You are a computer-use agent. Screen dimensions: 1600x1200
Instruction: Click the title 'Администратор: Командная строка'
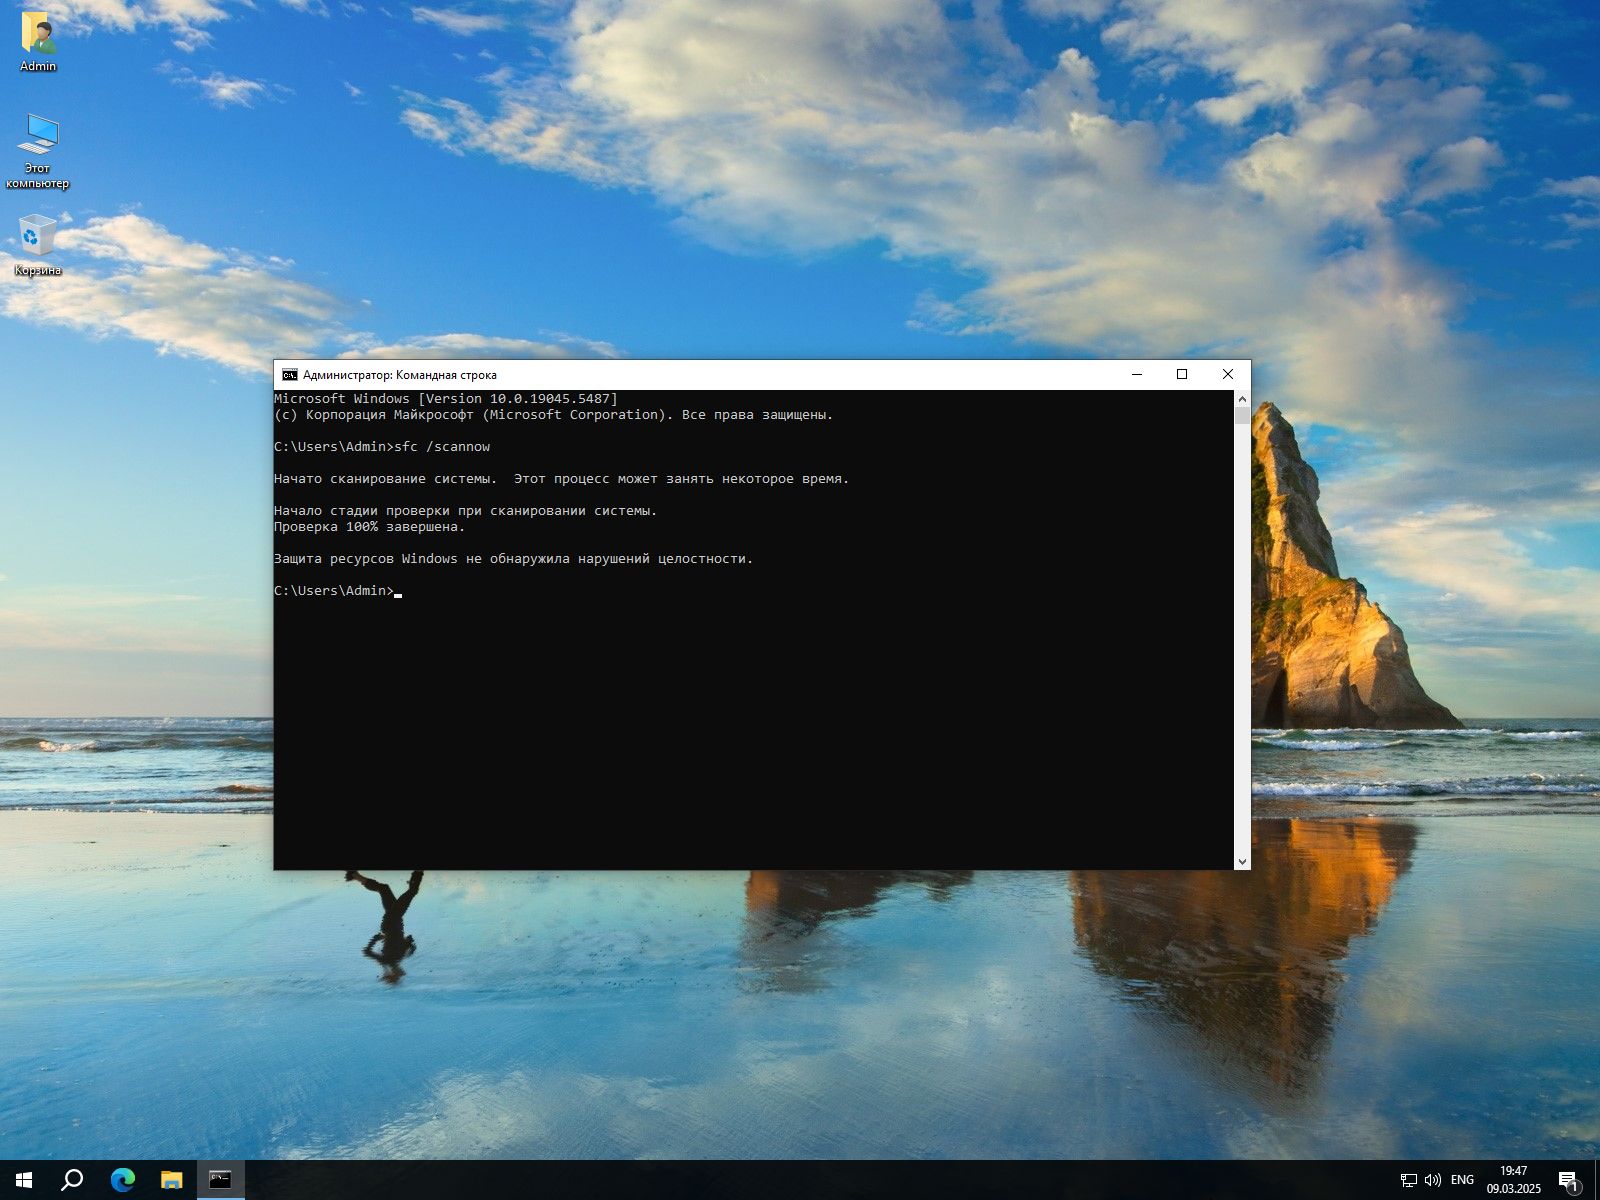pos(400,375)
